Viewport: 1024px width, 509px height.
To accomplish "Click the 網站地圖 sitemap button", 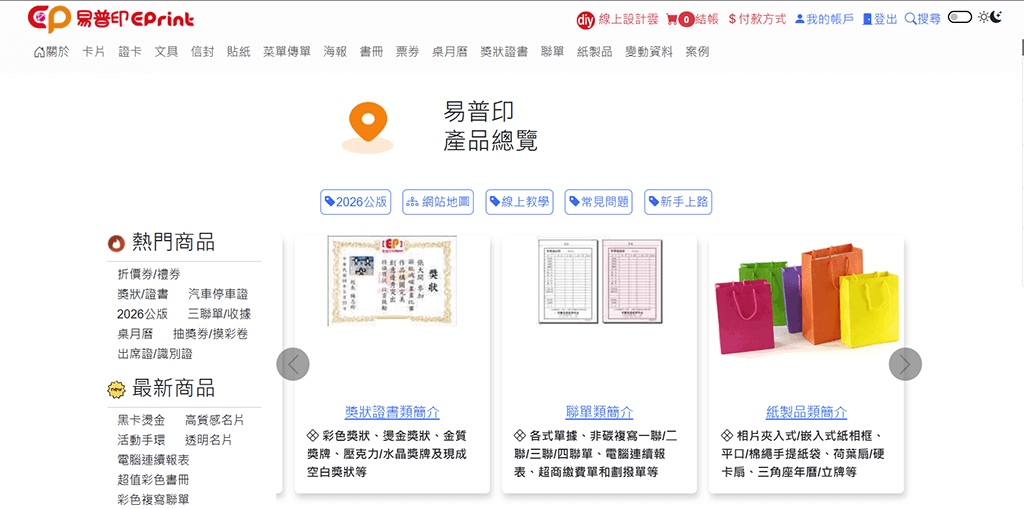I will [438, 202].
